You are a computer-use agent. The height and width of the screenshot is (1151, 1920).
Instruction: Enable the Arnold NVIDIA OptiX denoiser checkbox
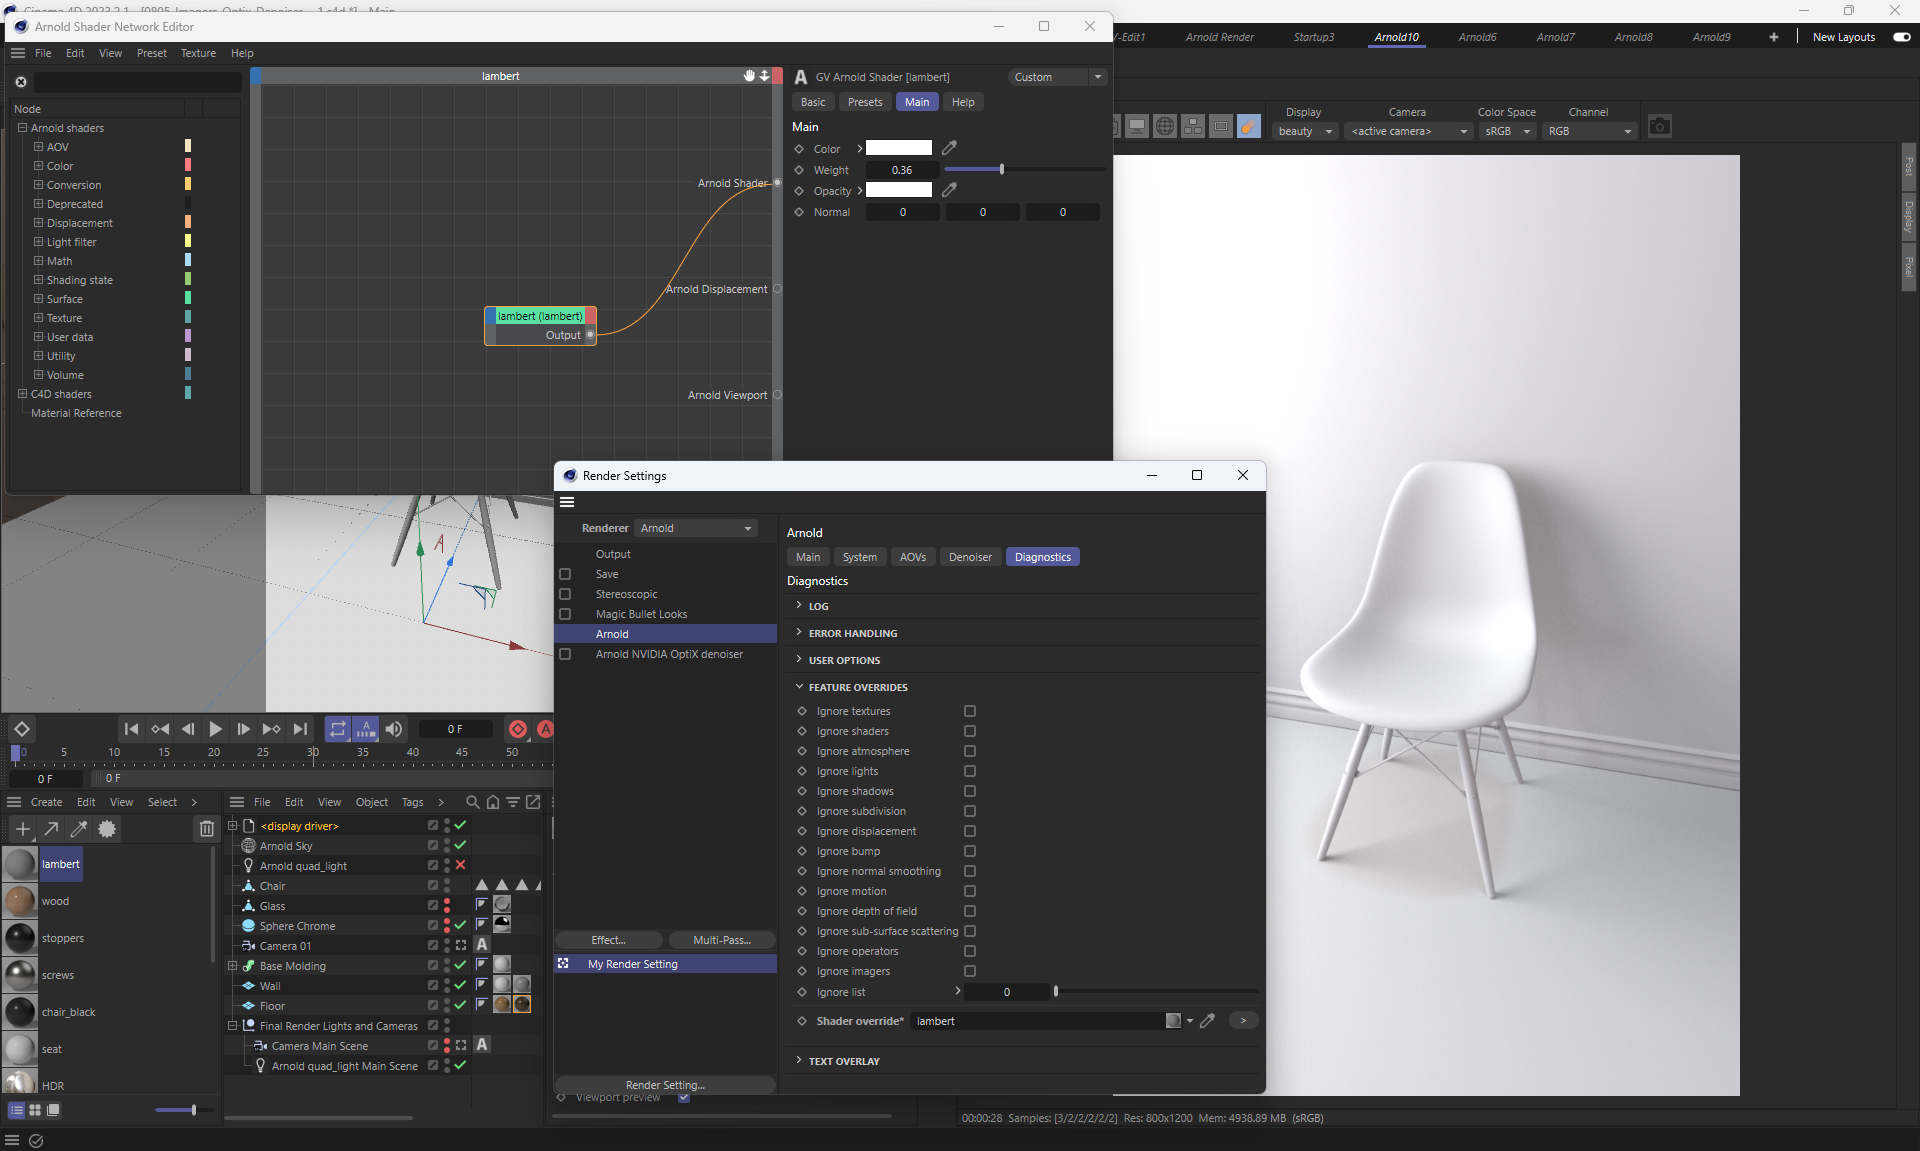565,654
